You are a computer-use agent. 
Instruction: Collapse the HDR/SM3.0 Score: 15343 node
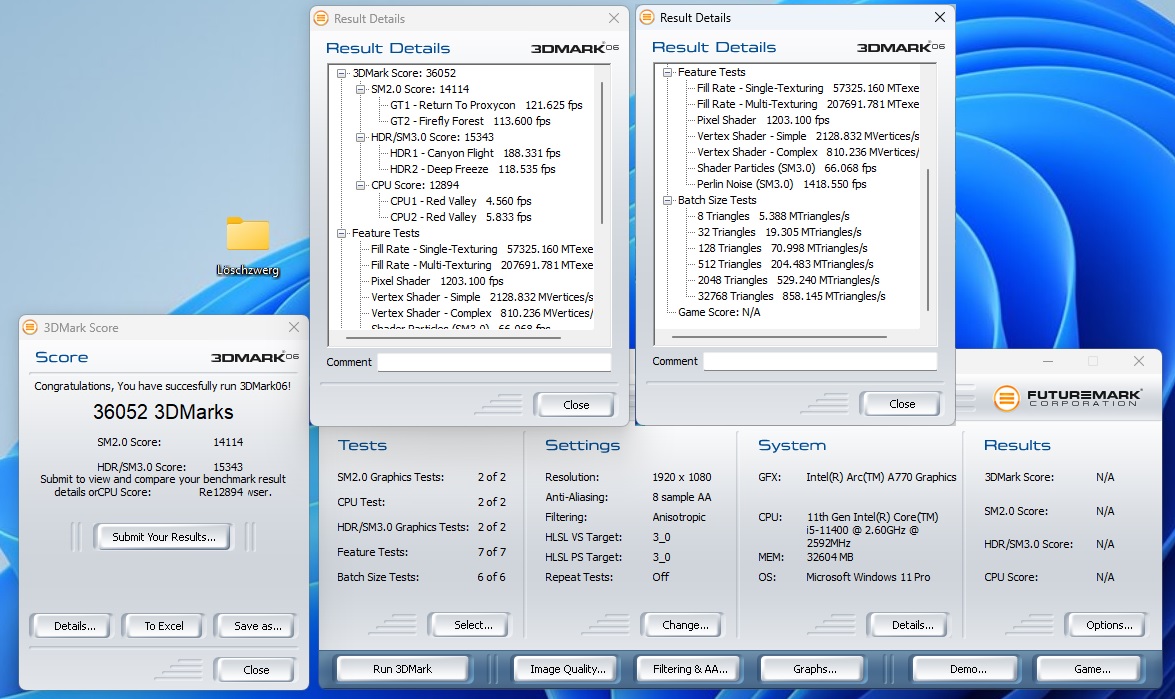pyautogui.click(x=360, y=137)
